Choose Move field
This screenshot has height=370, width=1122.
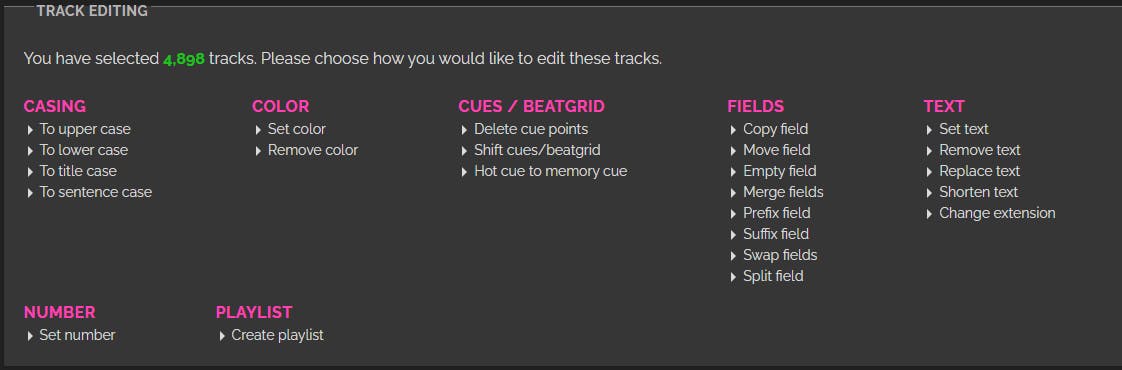point(776,150)
